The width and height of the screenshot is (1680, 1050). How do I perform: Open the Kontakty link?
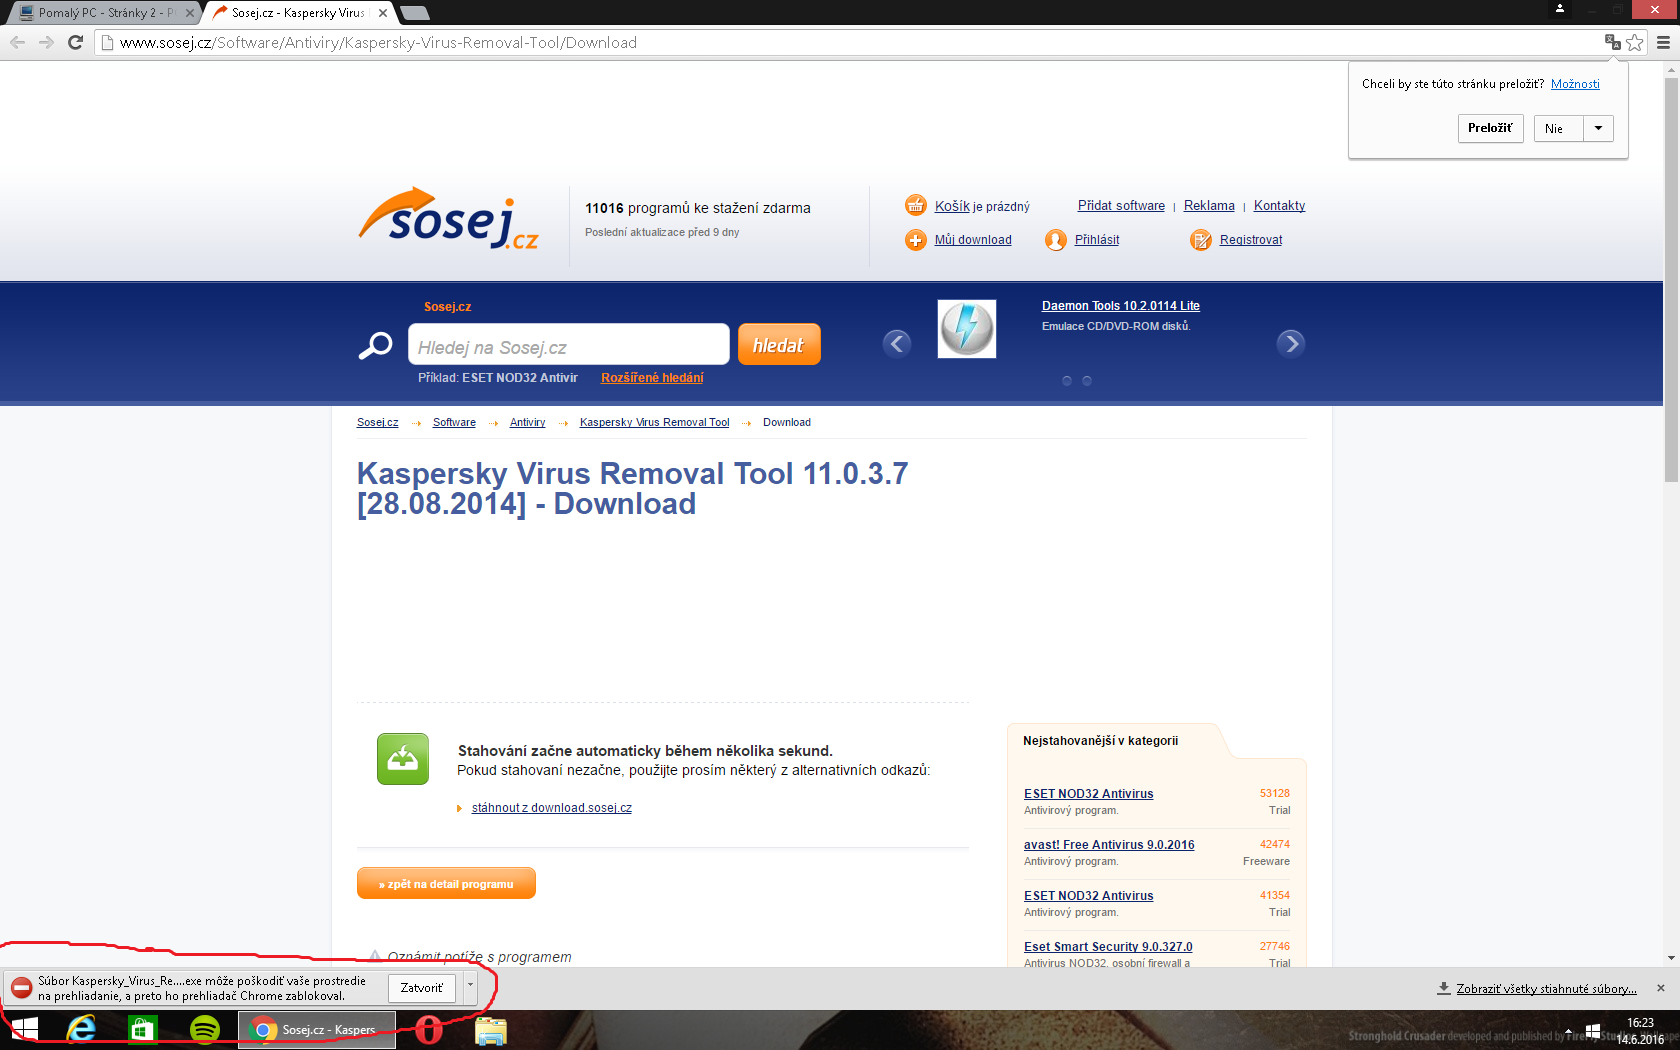[1279, 206]
